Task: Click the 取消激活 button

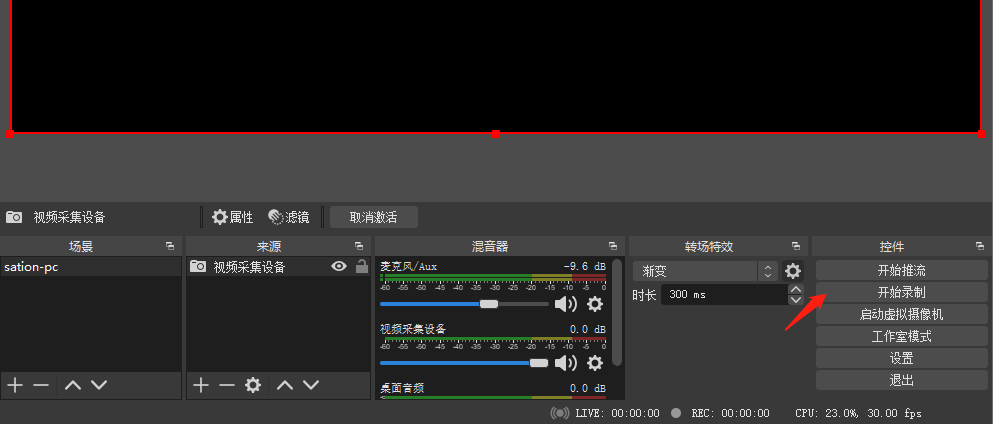Action: tap(373, 217)
